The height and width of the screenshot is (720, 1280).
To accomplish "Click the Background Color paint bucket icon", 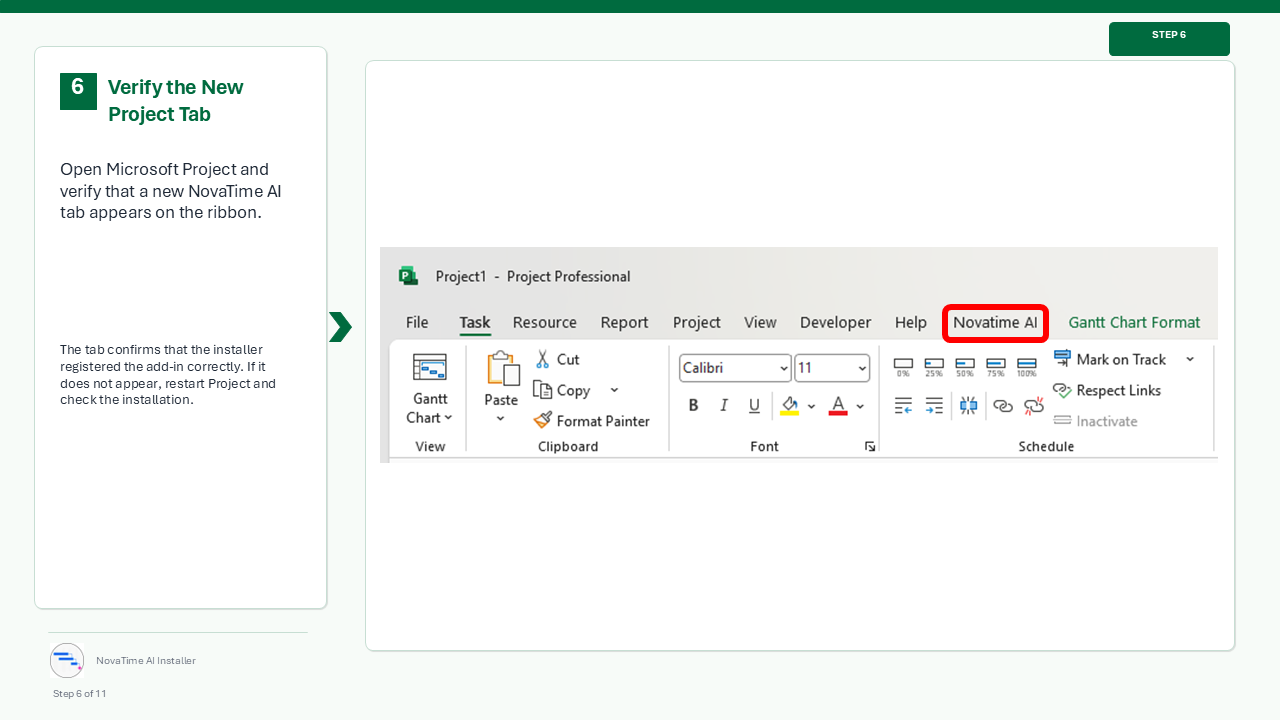I will click(x=789, y=405).
